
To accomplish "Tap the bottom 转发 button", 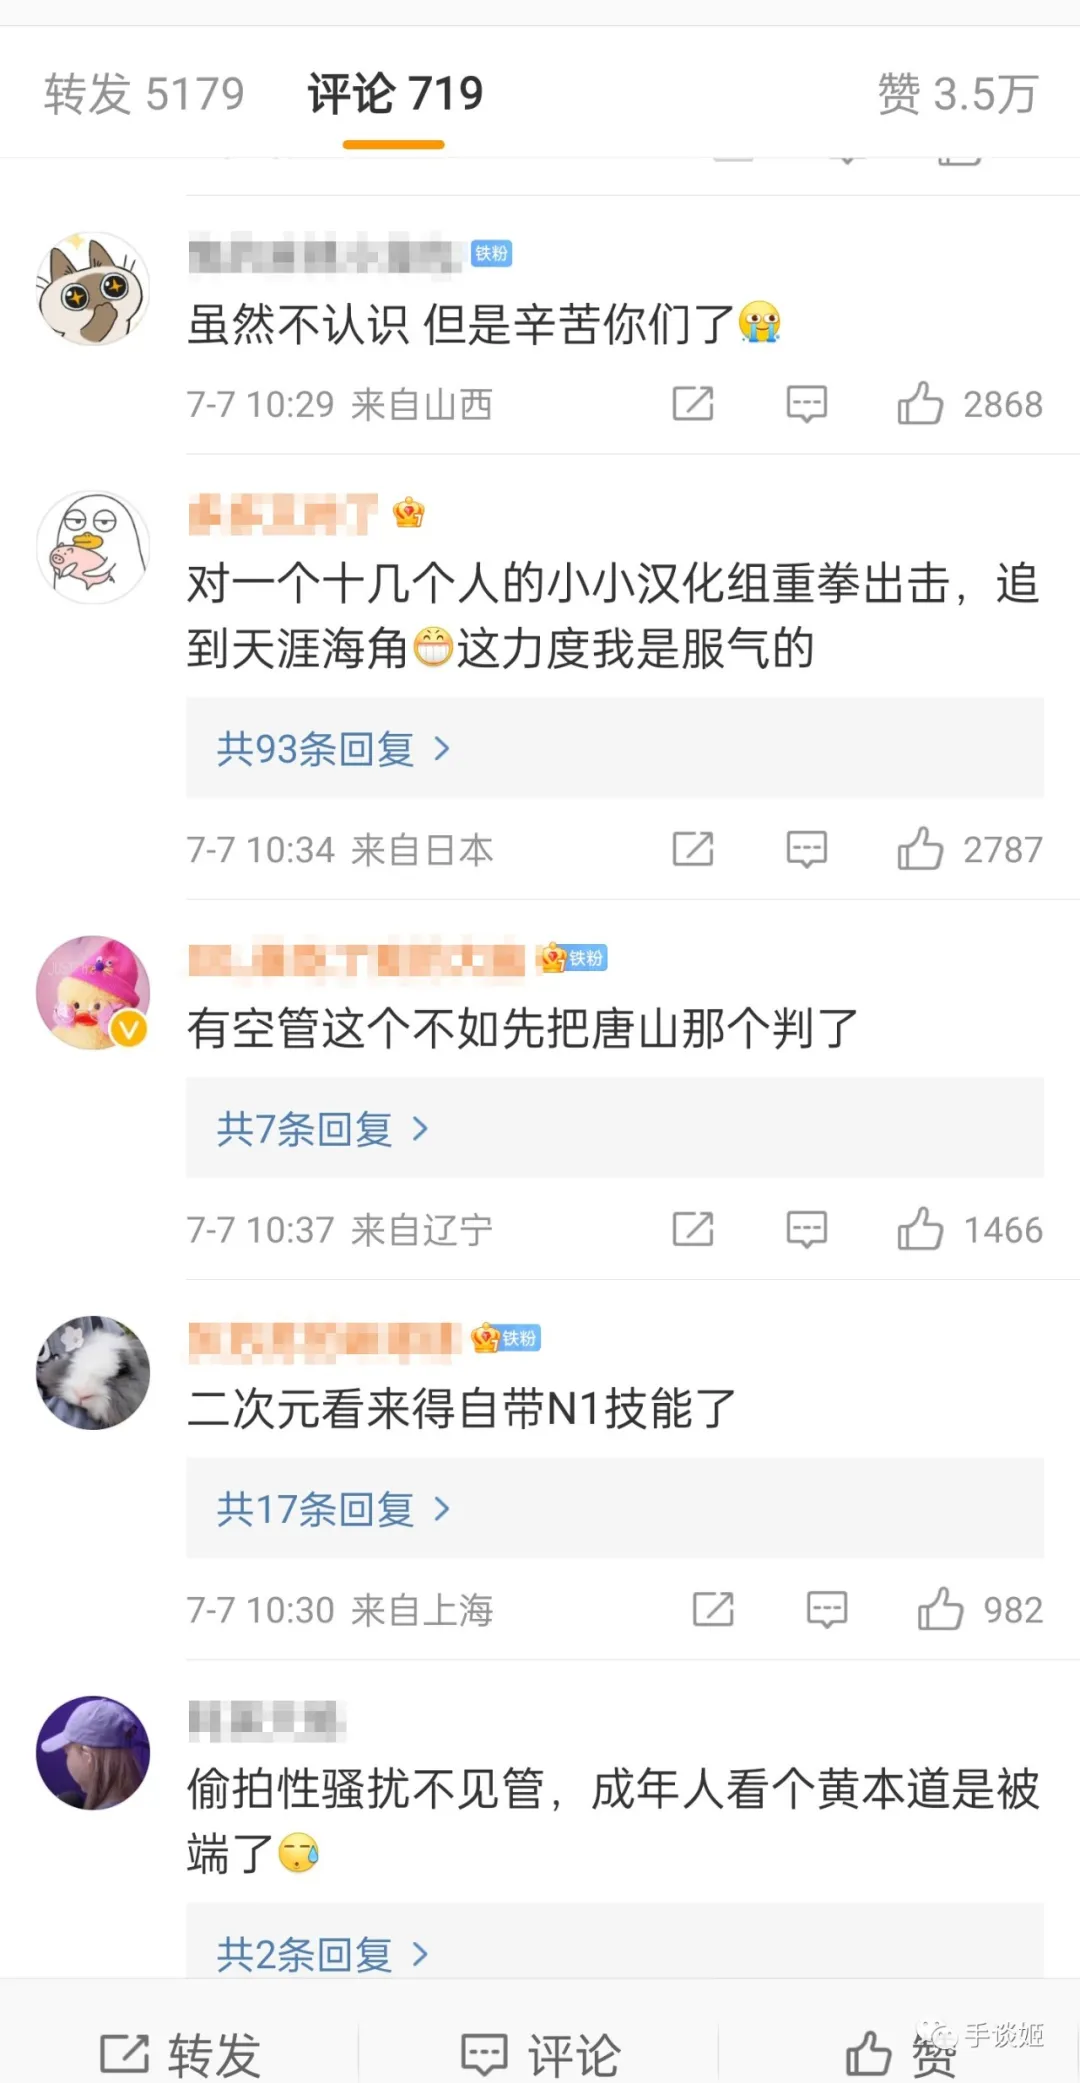I will [x=180, y=2054].
